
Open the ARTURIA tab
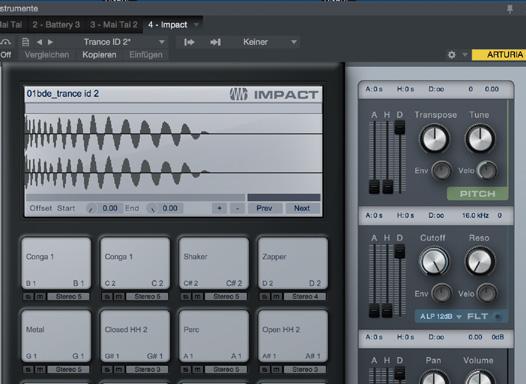point(499,55)
